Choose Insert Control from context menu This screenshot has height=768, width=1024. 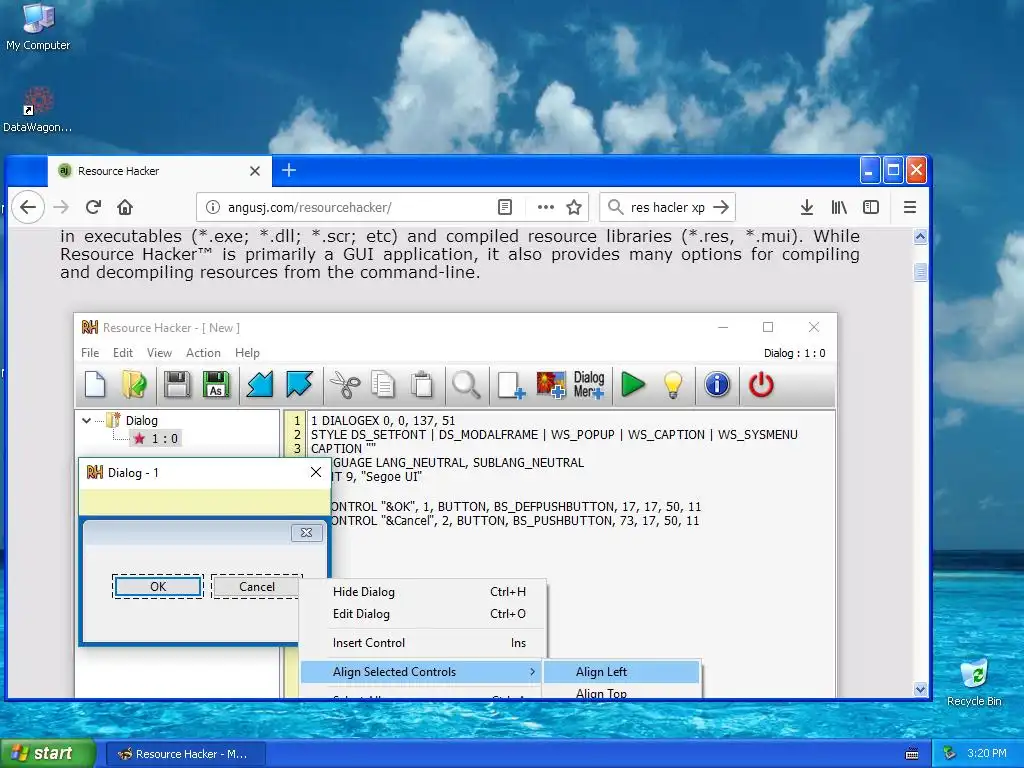coord(423,643)
